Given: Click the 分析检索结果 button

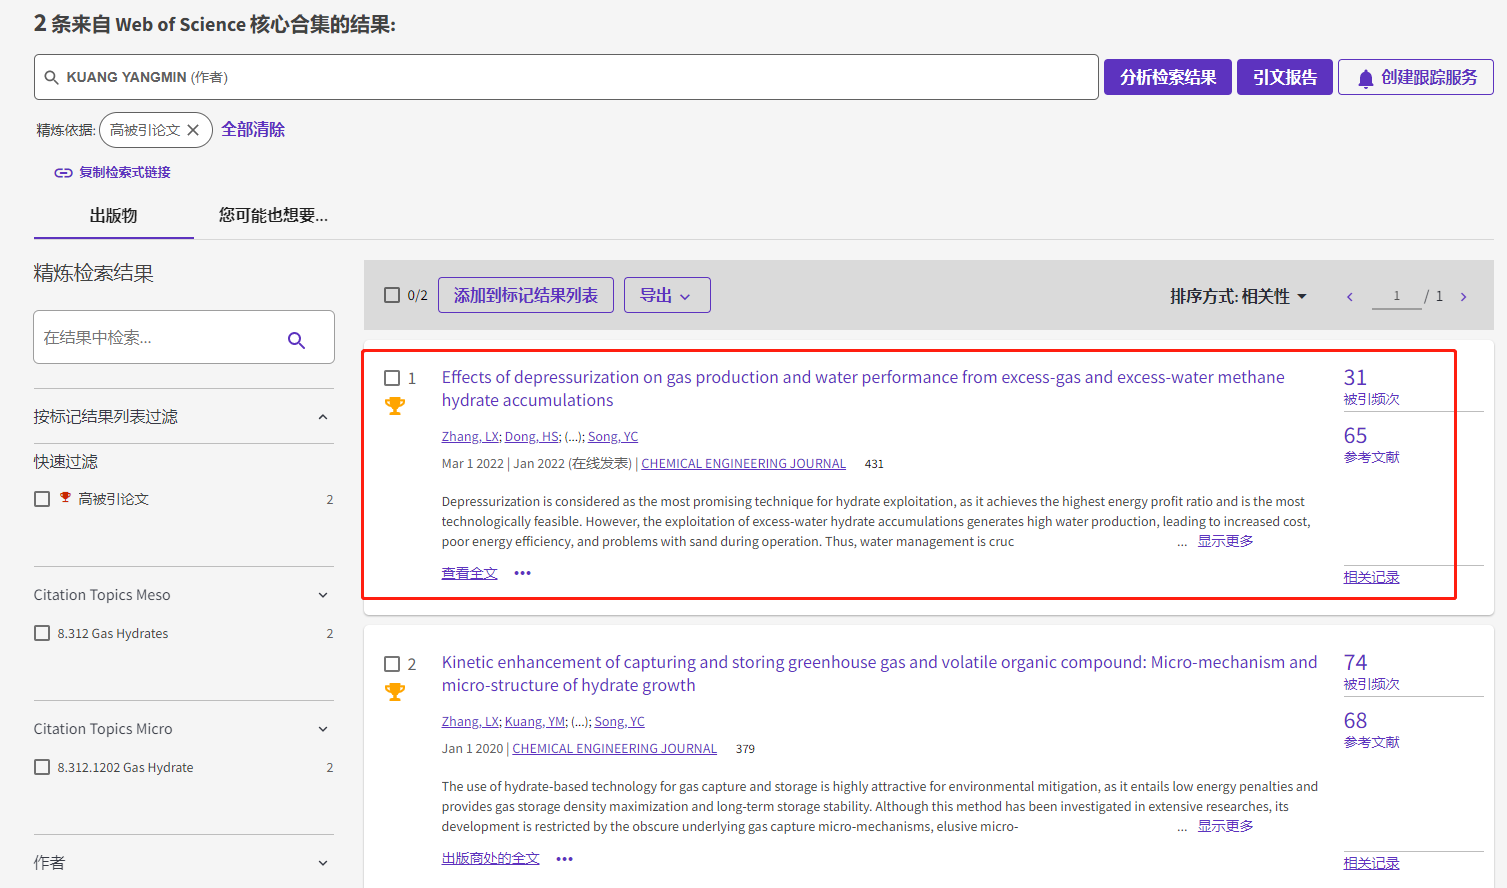Looking at the screenshot, I should [x=1167, y=77].
